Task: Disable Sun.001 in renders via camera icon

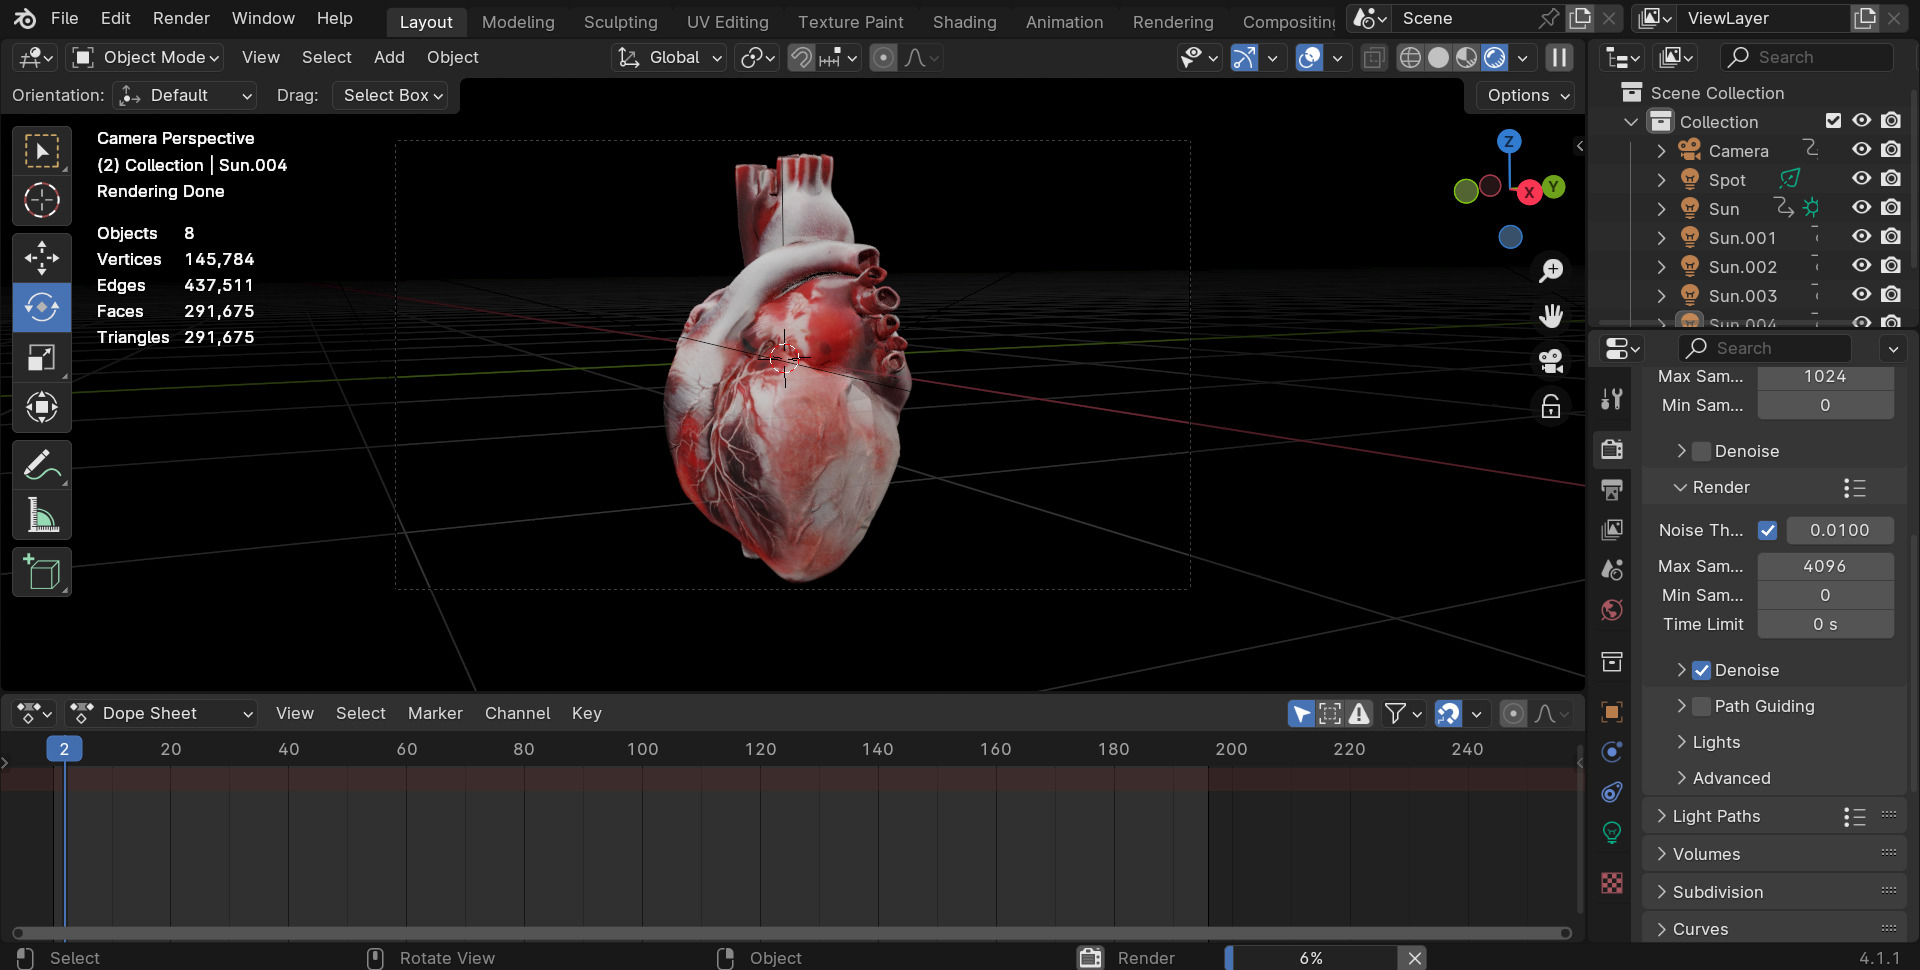Action: click(x=1890, y=237)
